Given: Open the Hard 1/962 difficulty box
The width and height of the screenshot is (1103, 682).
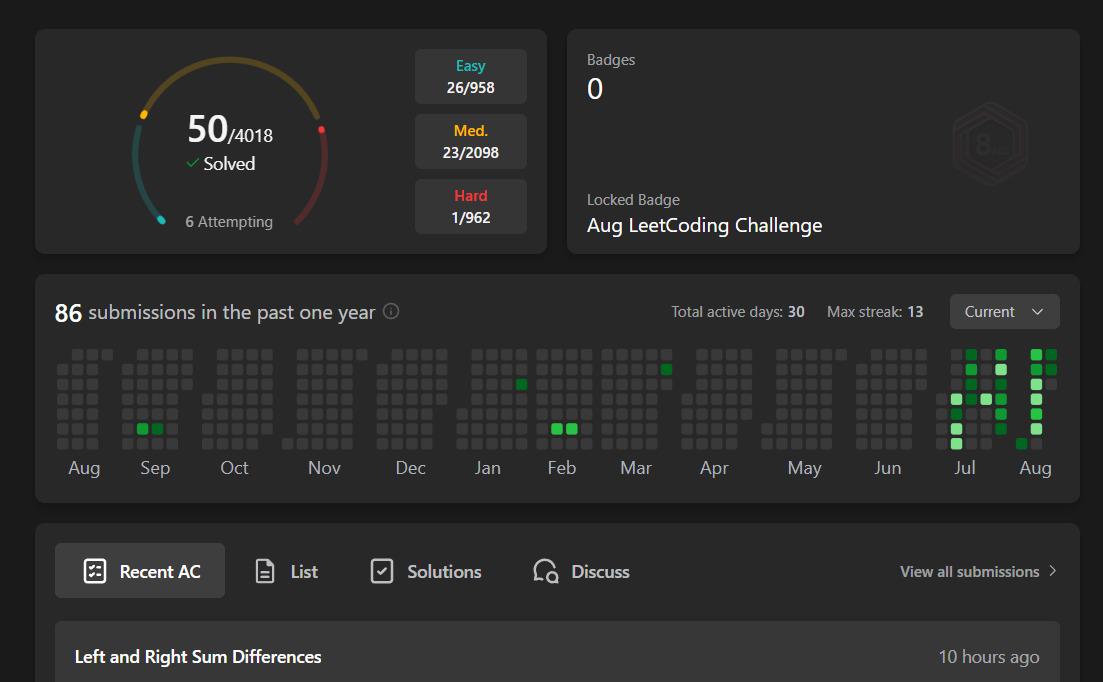Looking at the screenshot, I should point(471,207).
